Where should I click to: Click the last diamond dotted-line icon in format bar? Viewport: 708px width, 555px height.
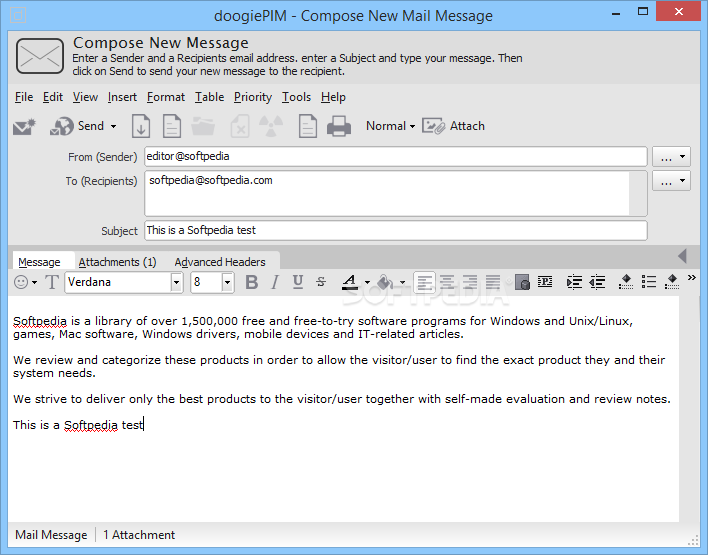tap(672, 282)
